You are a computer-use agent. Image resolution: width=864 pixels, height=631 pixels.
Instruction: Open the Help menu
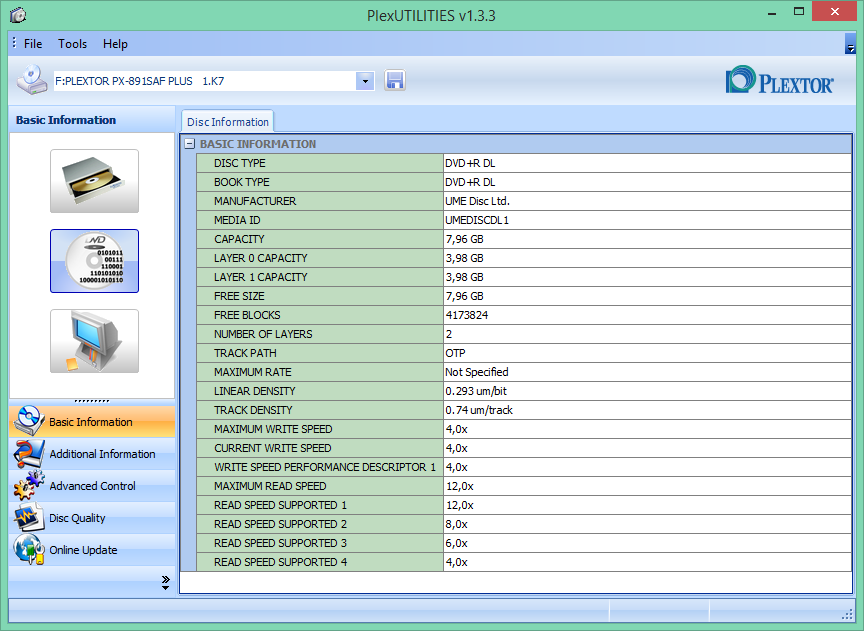tap(115, 44)
